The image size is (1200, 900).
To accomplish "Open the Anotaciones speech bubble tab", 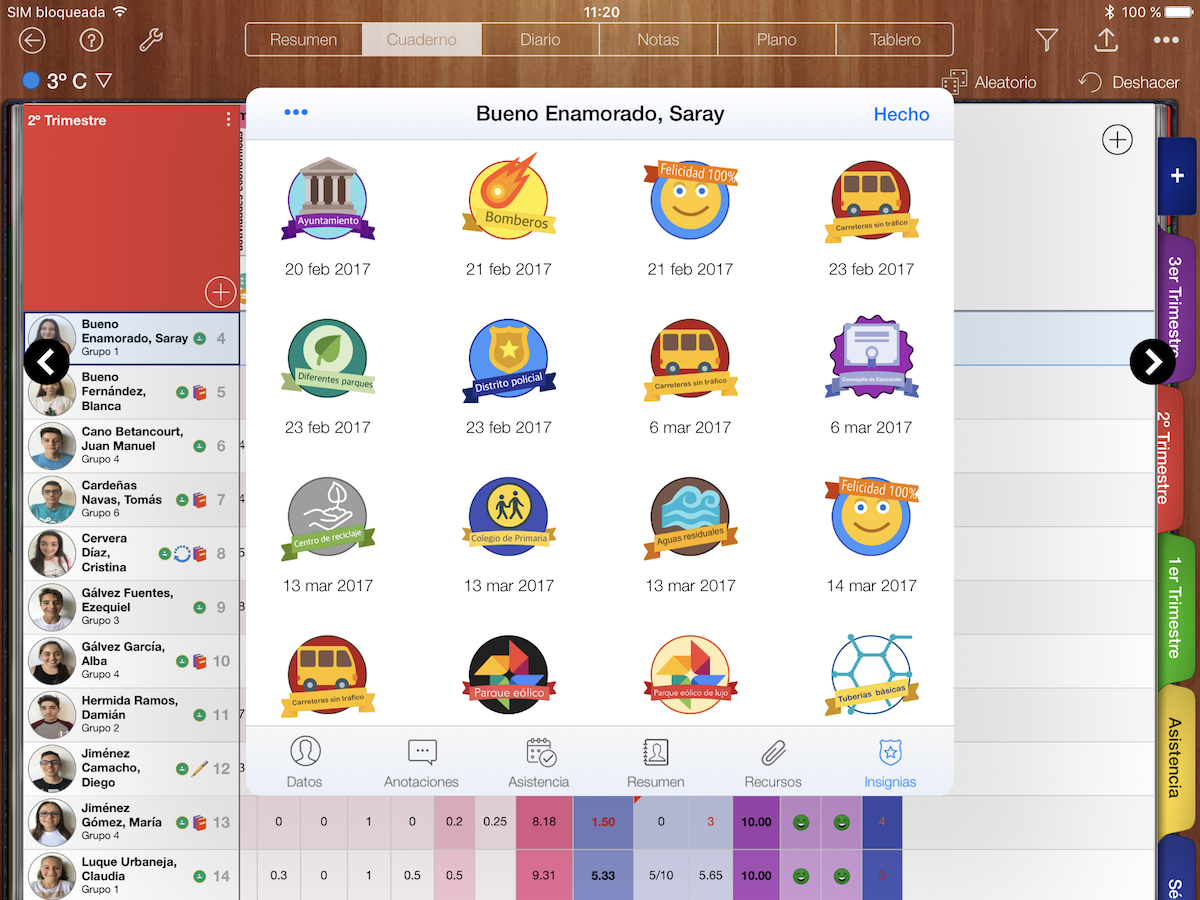I will point(421,753).
